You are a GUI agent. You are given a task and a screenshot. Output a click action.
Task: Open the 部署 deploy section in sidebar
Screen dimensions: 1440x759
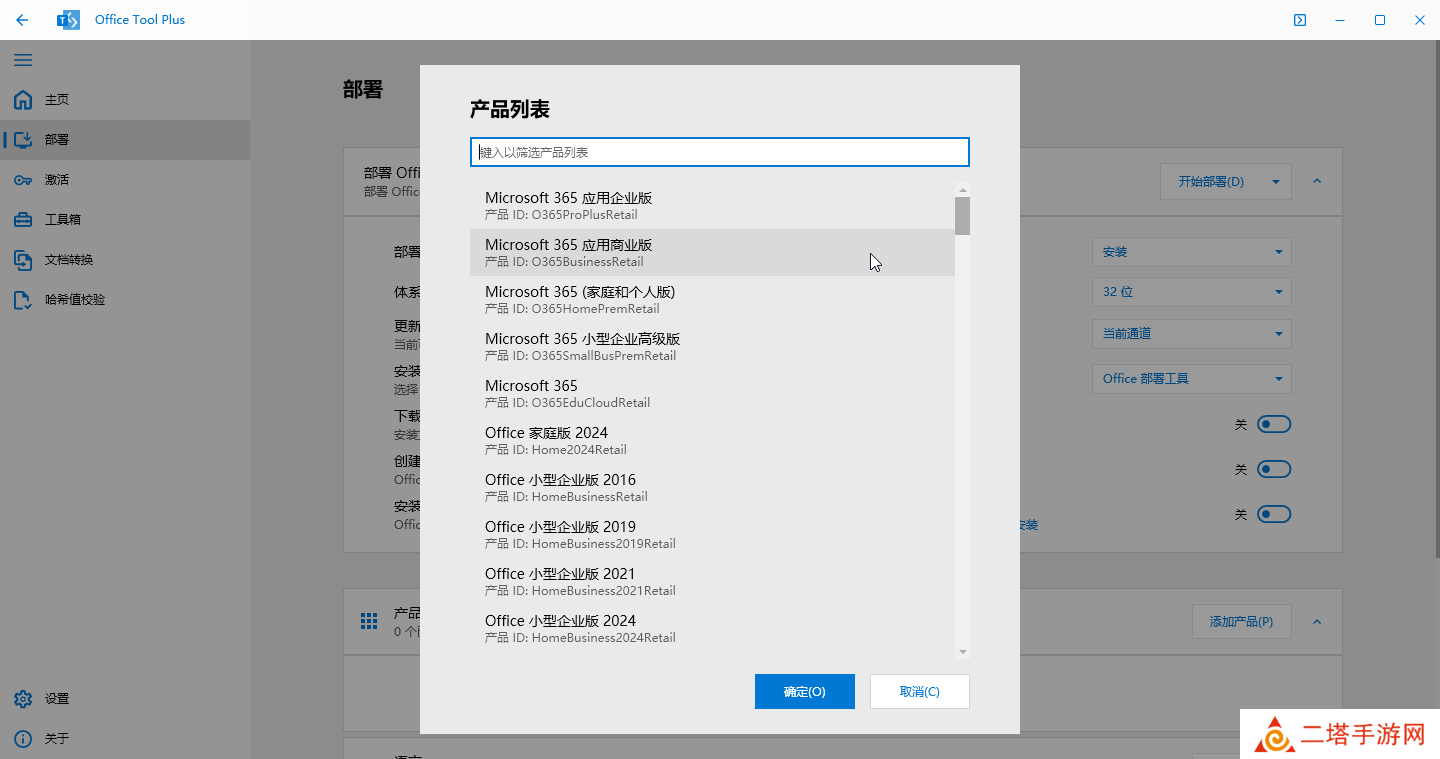pos(125,140)
